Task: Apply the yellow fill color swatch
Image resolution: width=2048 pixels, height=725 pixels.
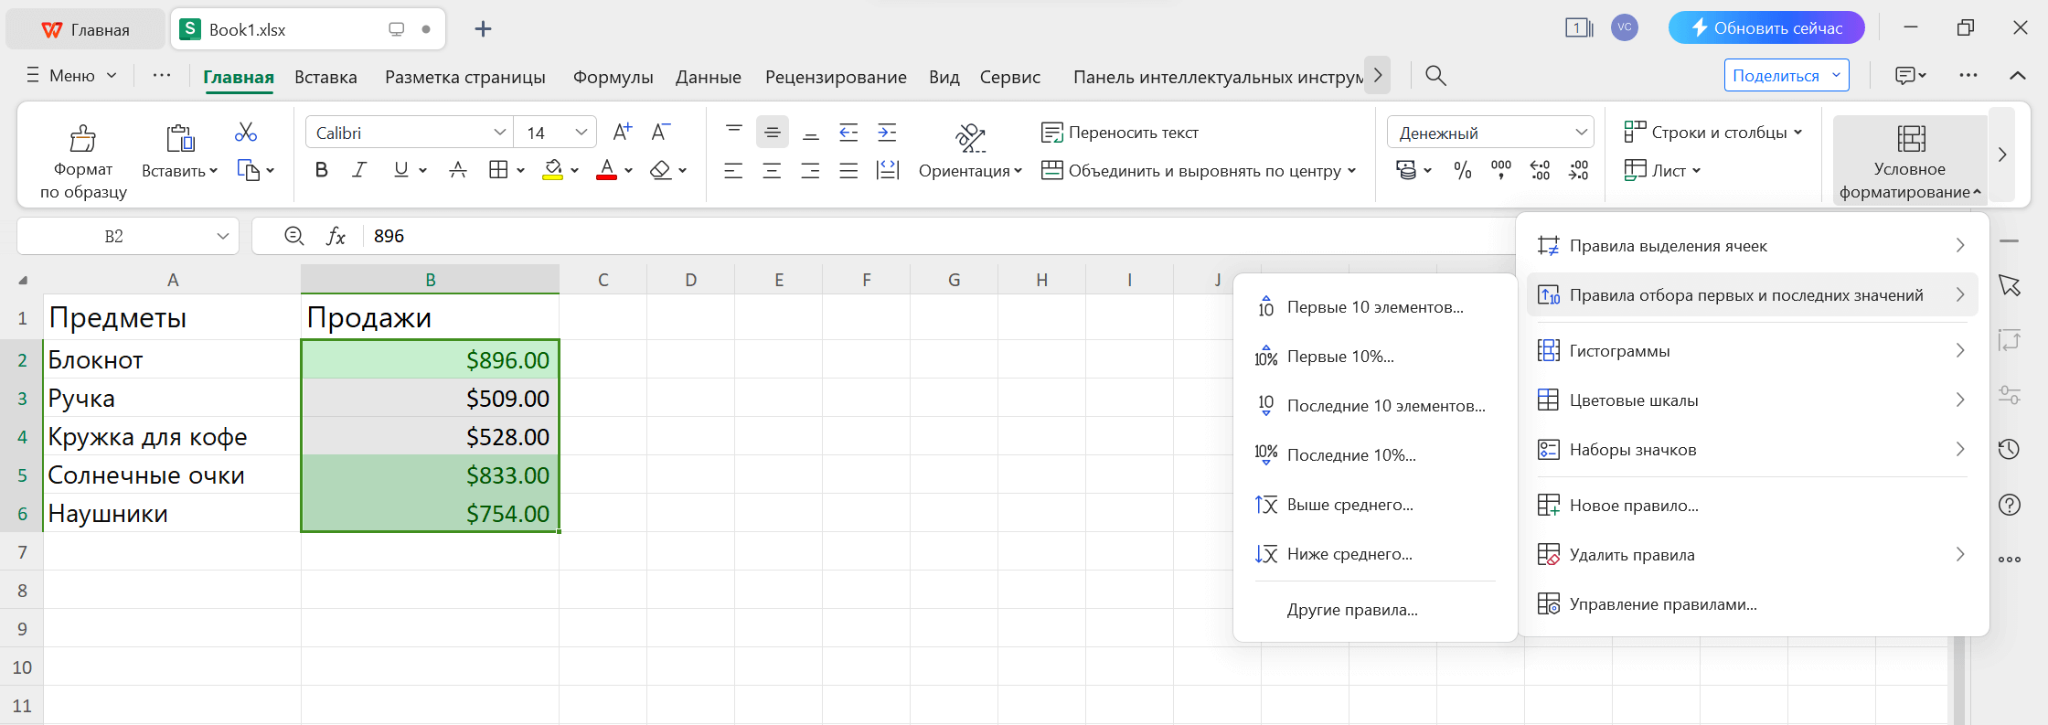Action: 552,171
